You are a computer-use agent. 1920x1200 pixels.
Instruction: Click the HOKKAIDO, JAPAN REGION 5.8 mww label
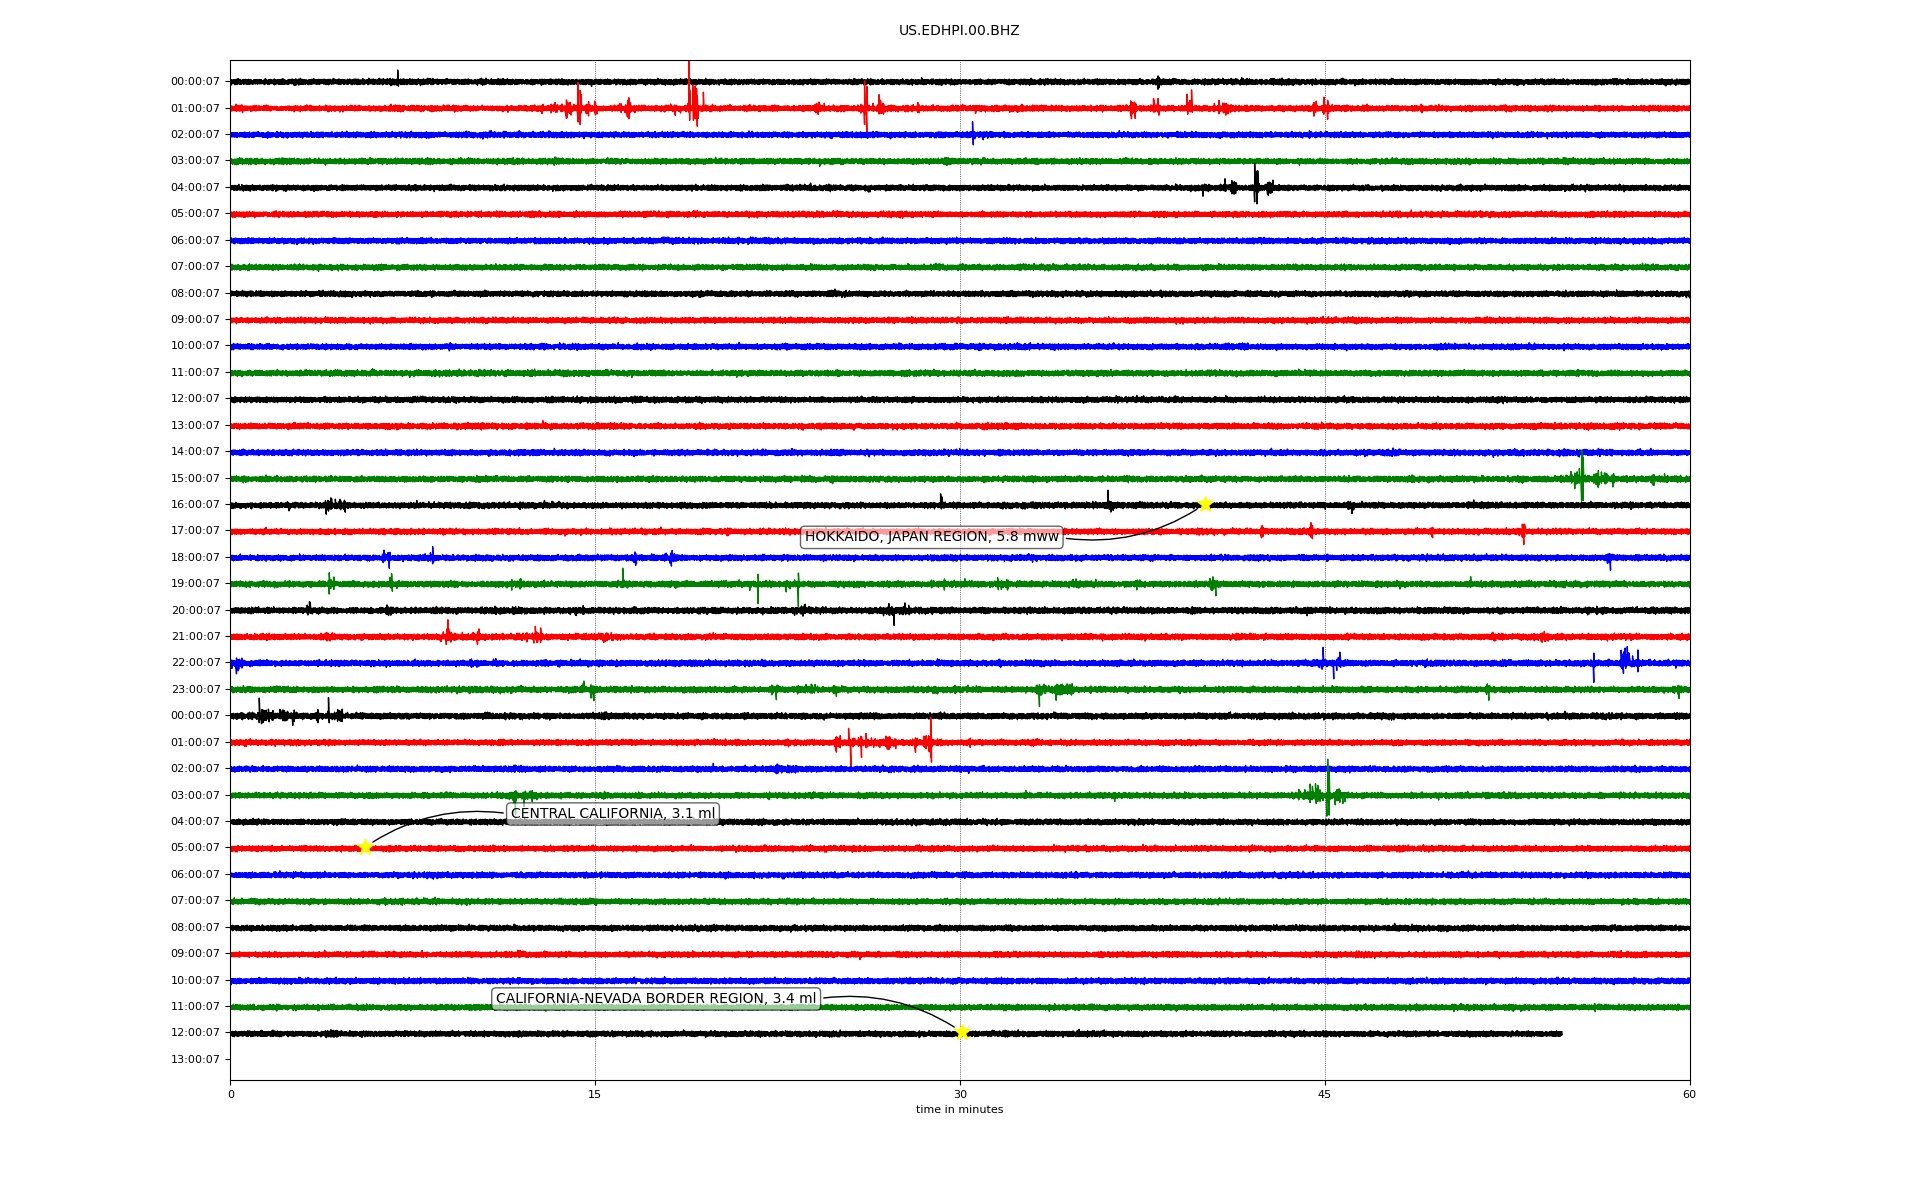point(931,537)
